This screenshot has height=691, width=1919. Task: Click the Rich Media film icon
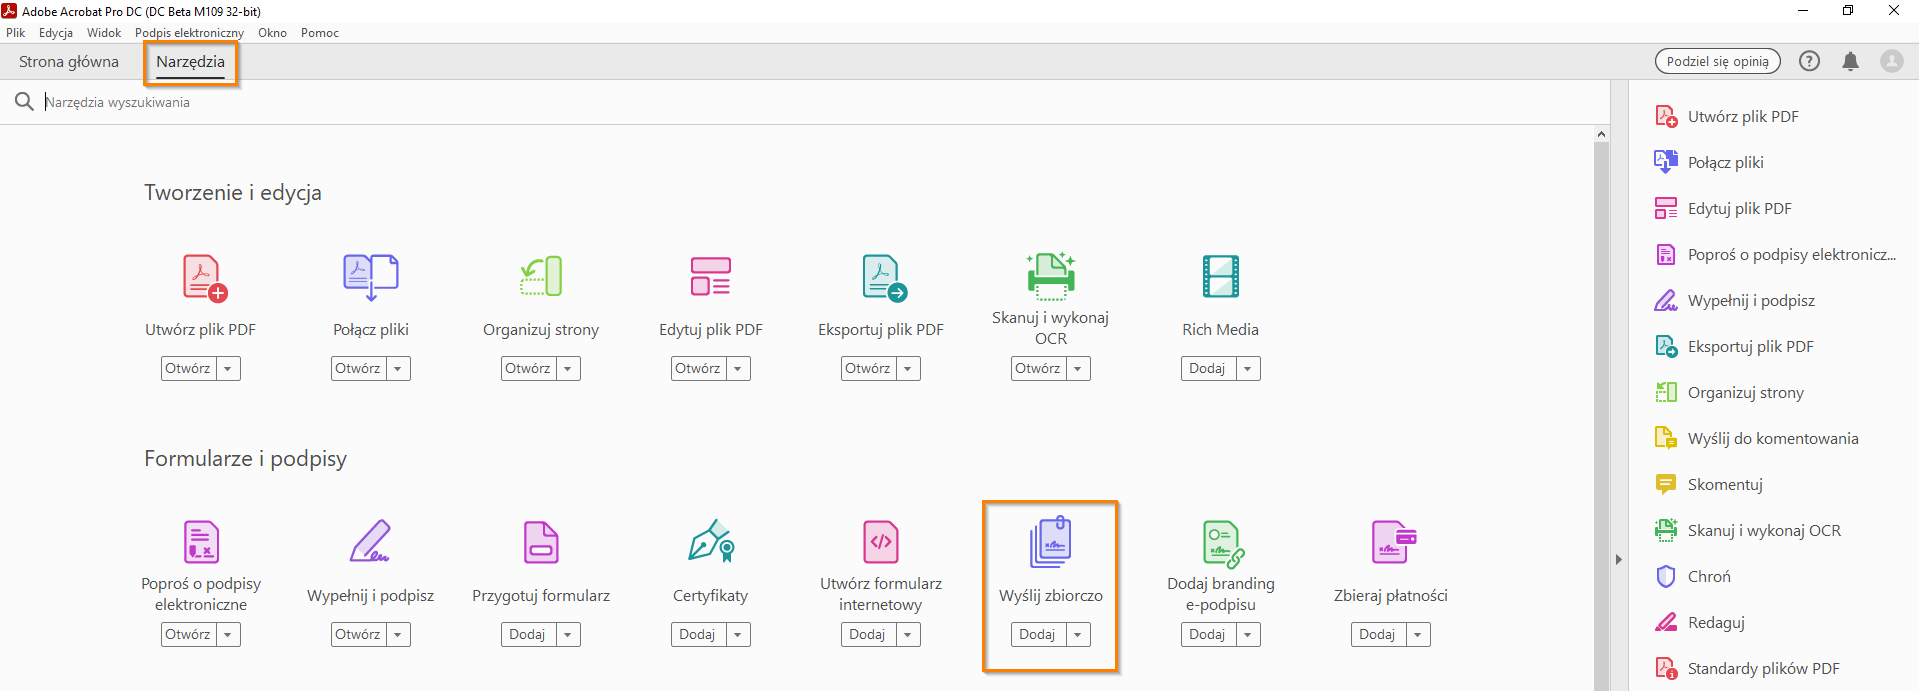[1221, 277]
